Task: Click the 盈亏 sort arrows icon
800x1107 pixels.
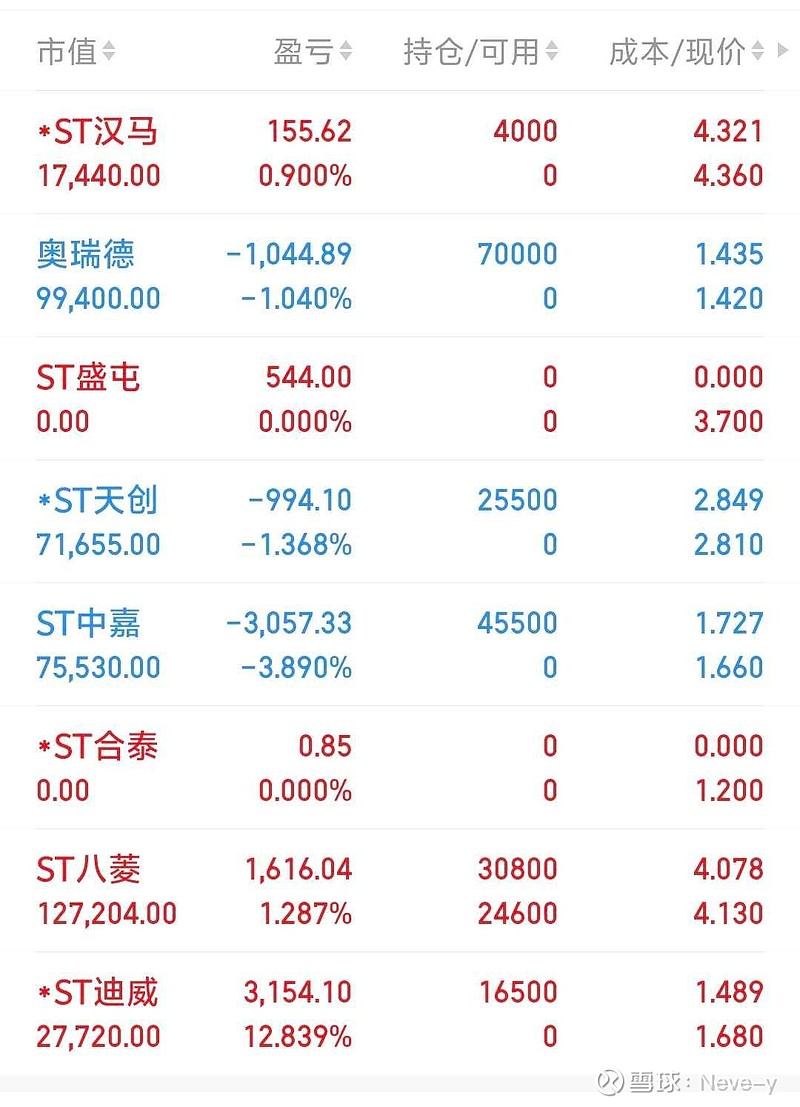Action: [346, 51]
